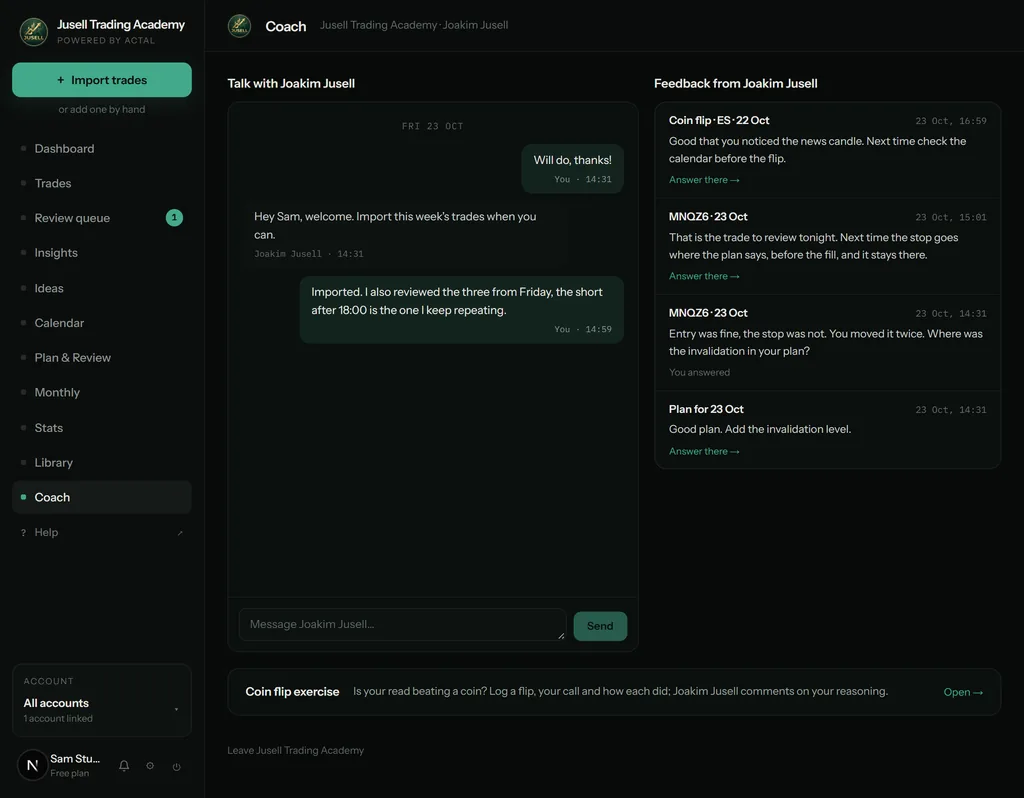Click the external-link arrow next to Help

pyautogui.click(x=180, y=533)
